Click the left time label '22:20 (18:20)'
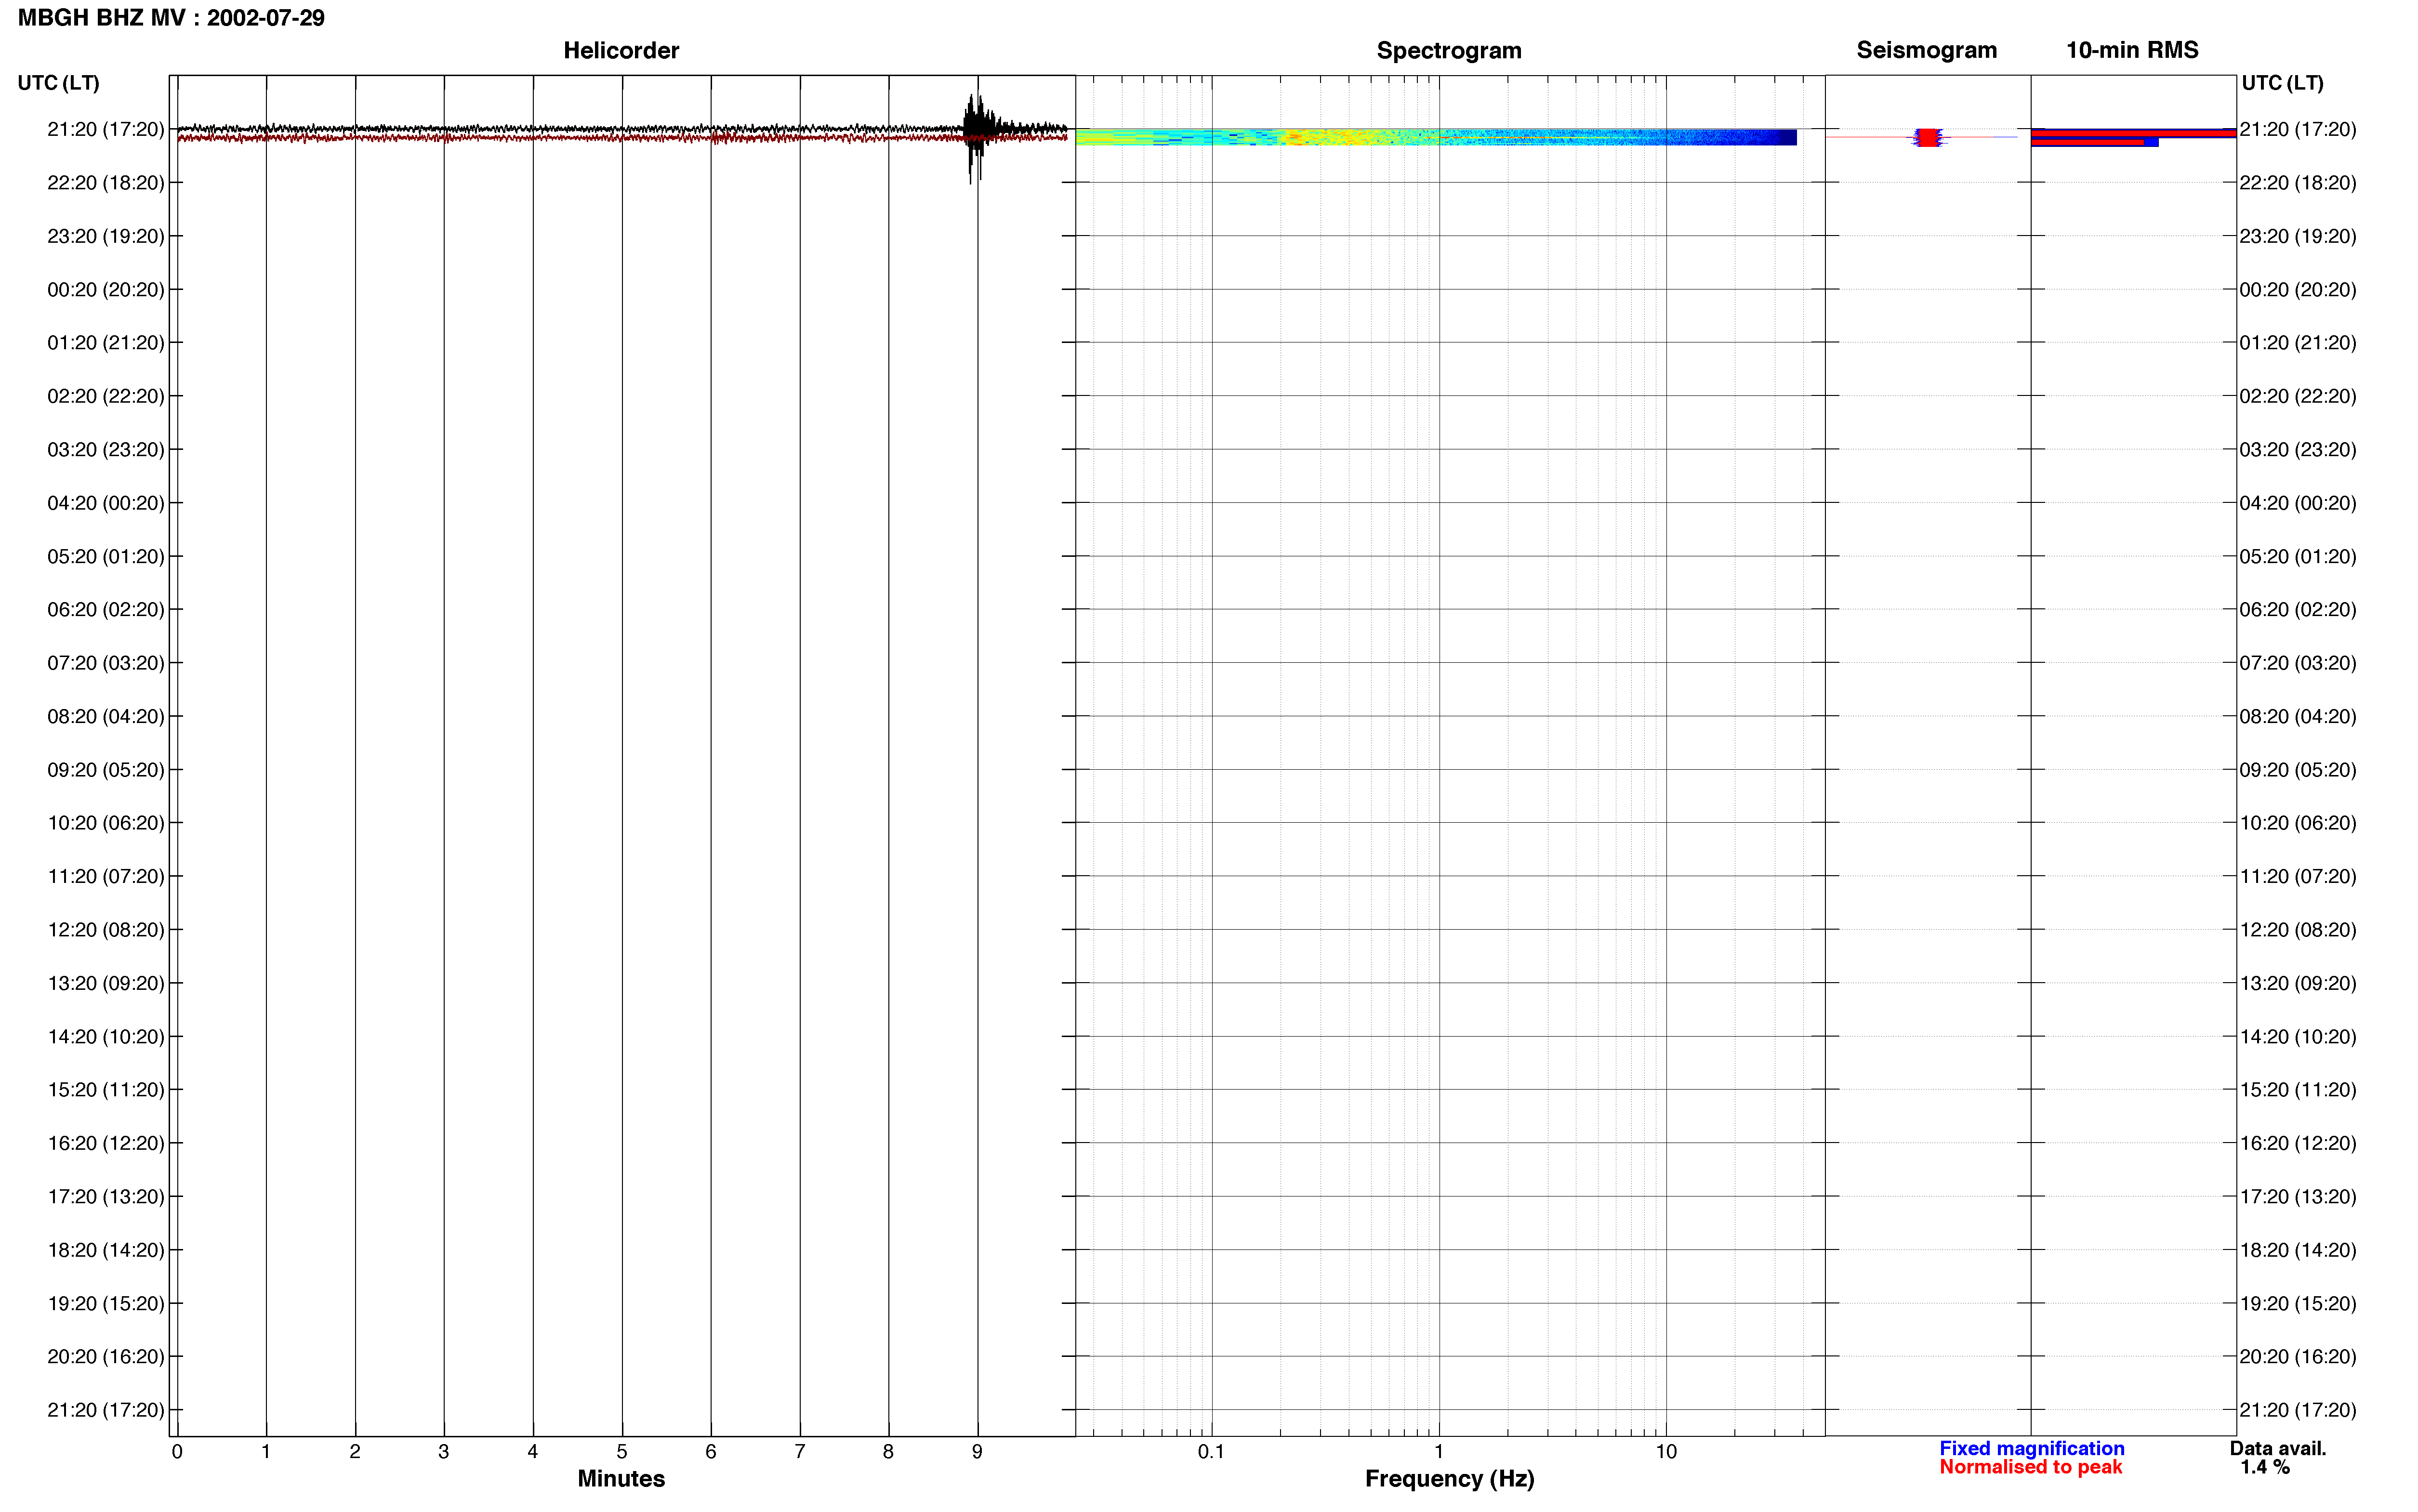2418x1512 pixels. (106, 183)
